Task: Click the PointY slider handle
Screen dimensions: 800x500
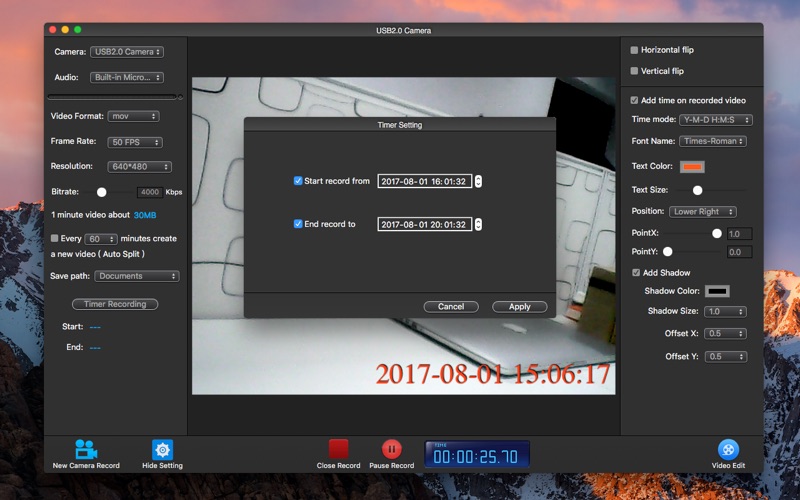Action: [x=667, y=252]
